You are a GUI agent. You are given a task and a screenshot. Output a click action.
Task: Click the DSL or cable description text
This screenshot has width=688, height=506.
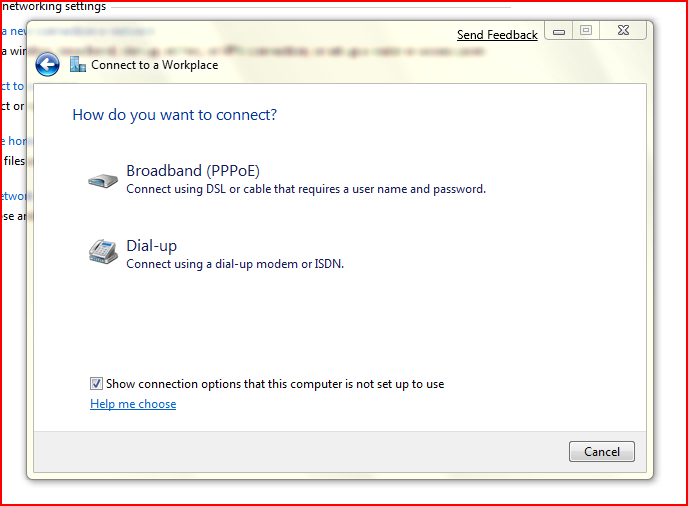(306, 189)
